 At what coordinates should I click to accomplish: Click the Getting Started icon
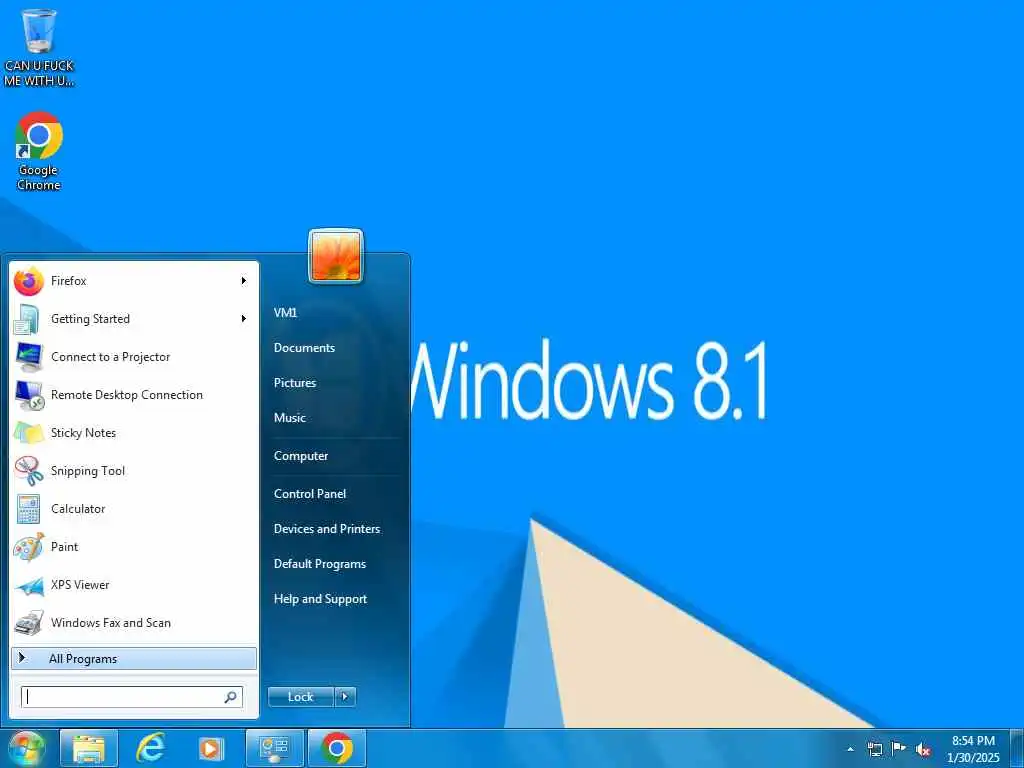(28, 319)
